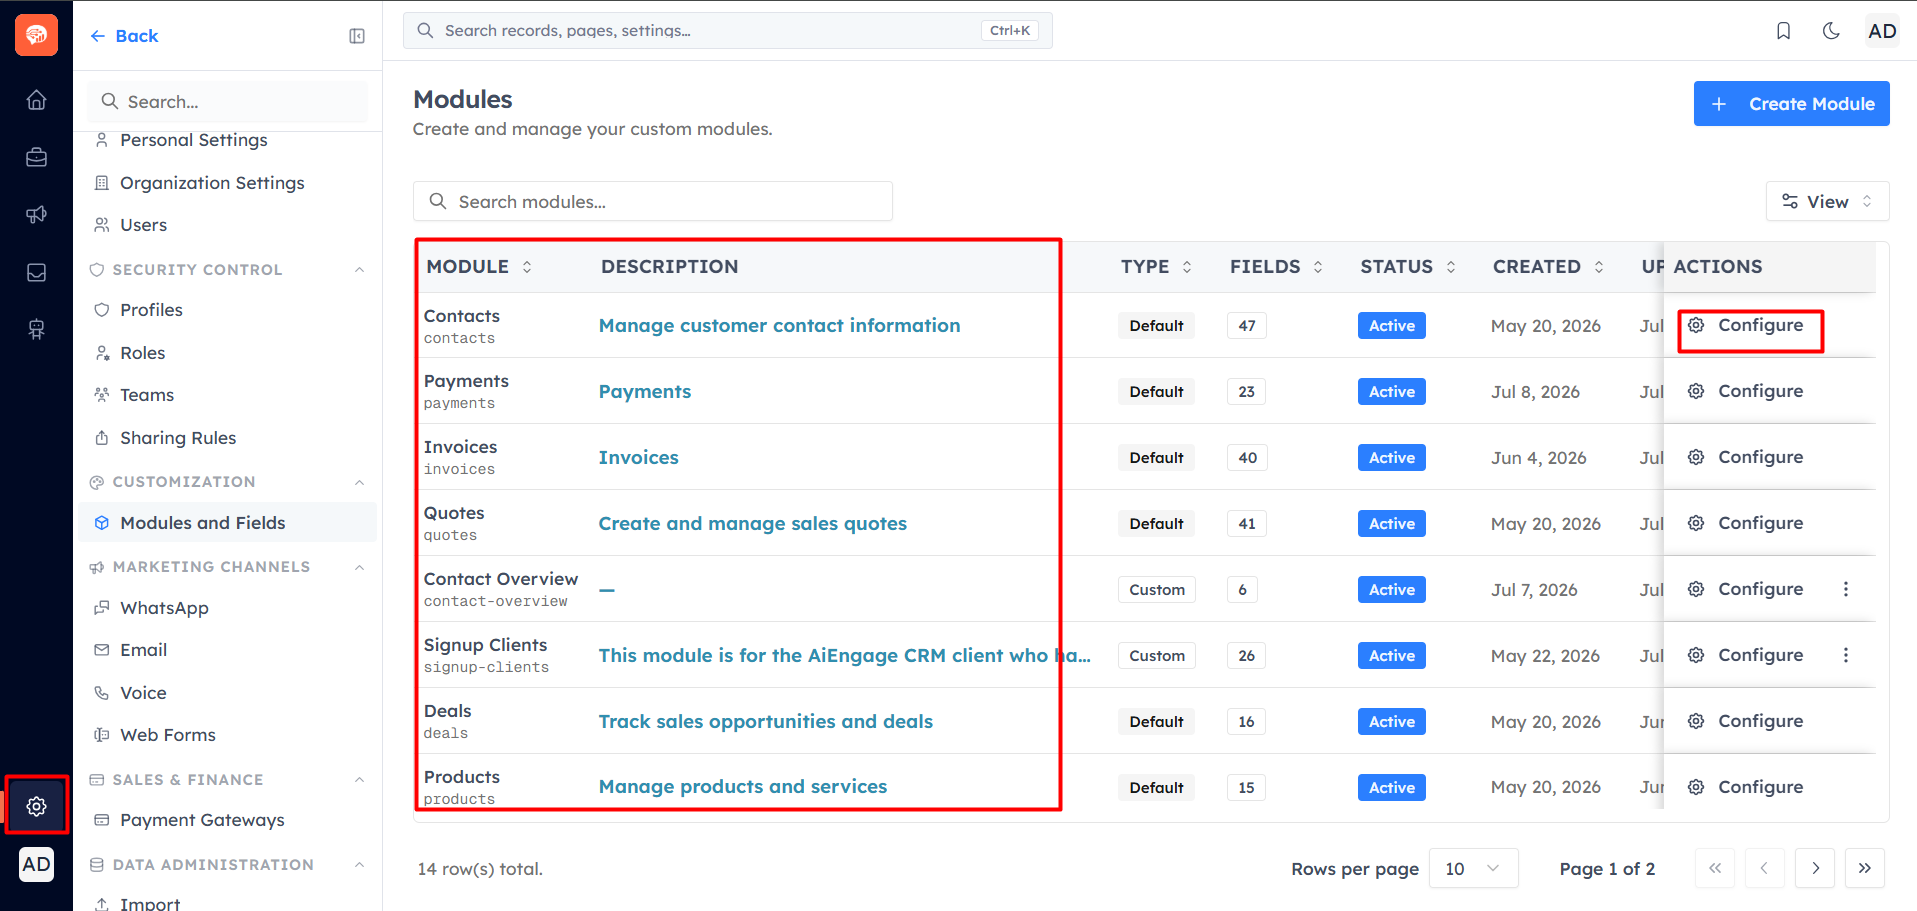
Task: Open Payment Gateways
Action: tap(202, 820)
